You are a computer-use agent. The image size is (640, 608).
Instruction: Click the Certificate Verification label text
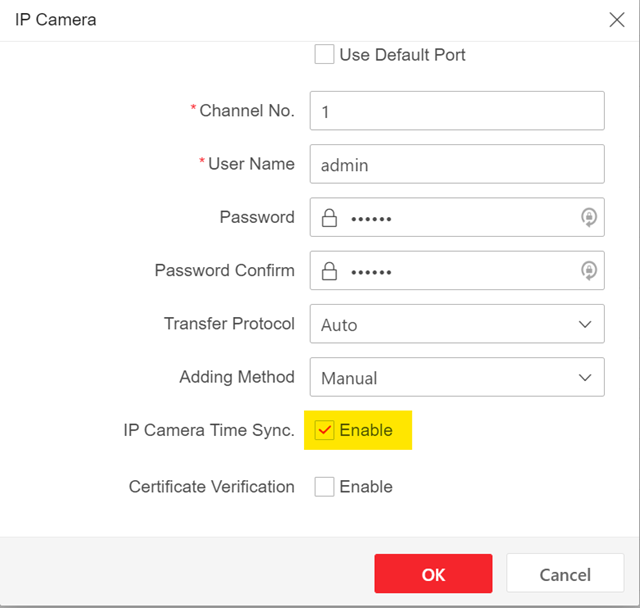click(x=211, y=487)
